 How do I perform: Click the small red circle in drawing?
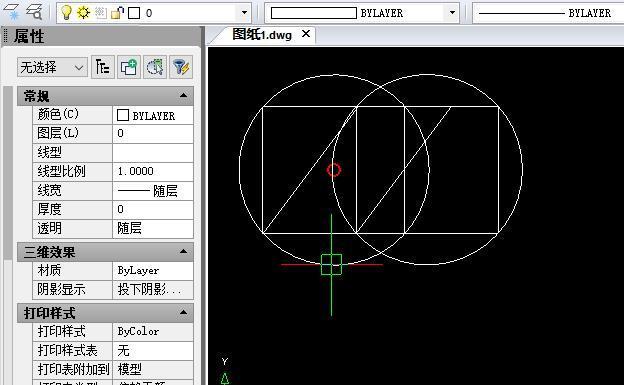(x=334, y=170)
